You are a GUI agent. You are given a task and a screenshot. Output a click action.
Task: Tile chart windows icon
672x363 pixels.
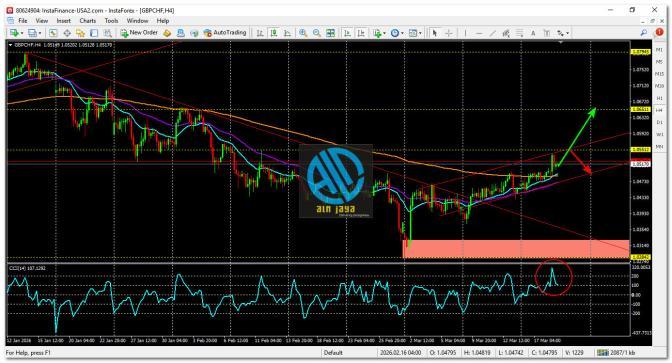tap(330, 33)
